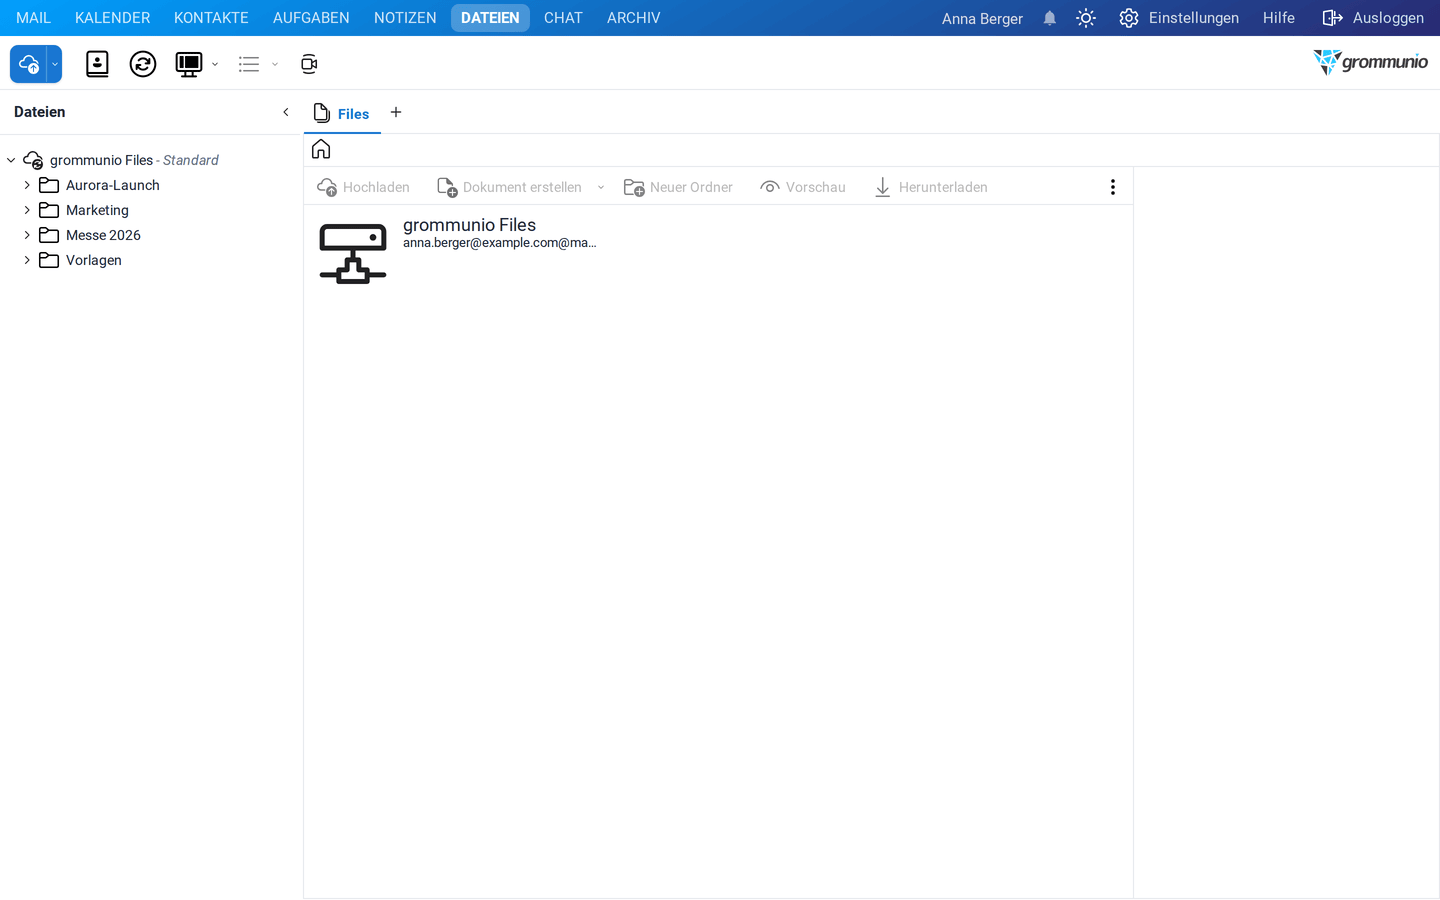The width and height of the screenshot is (1440, 900).
Task: Open Einstellungen settings
Action: [1179, 18]
